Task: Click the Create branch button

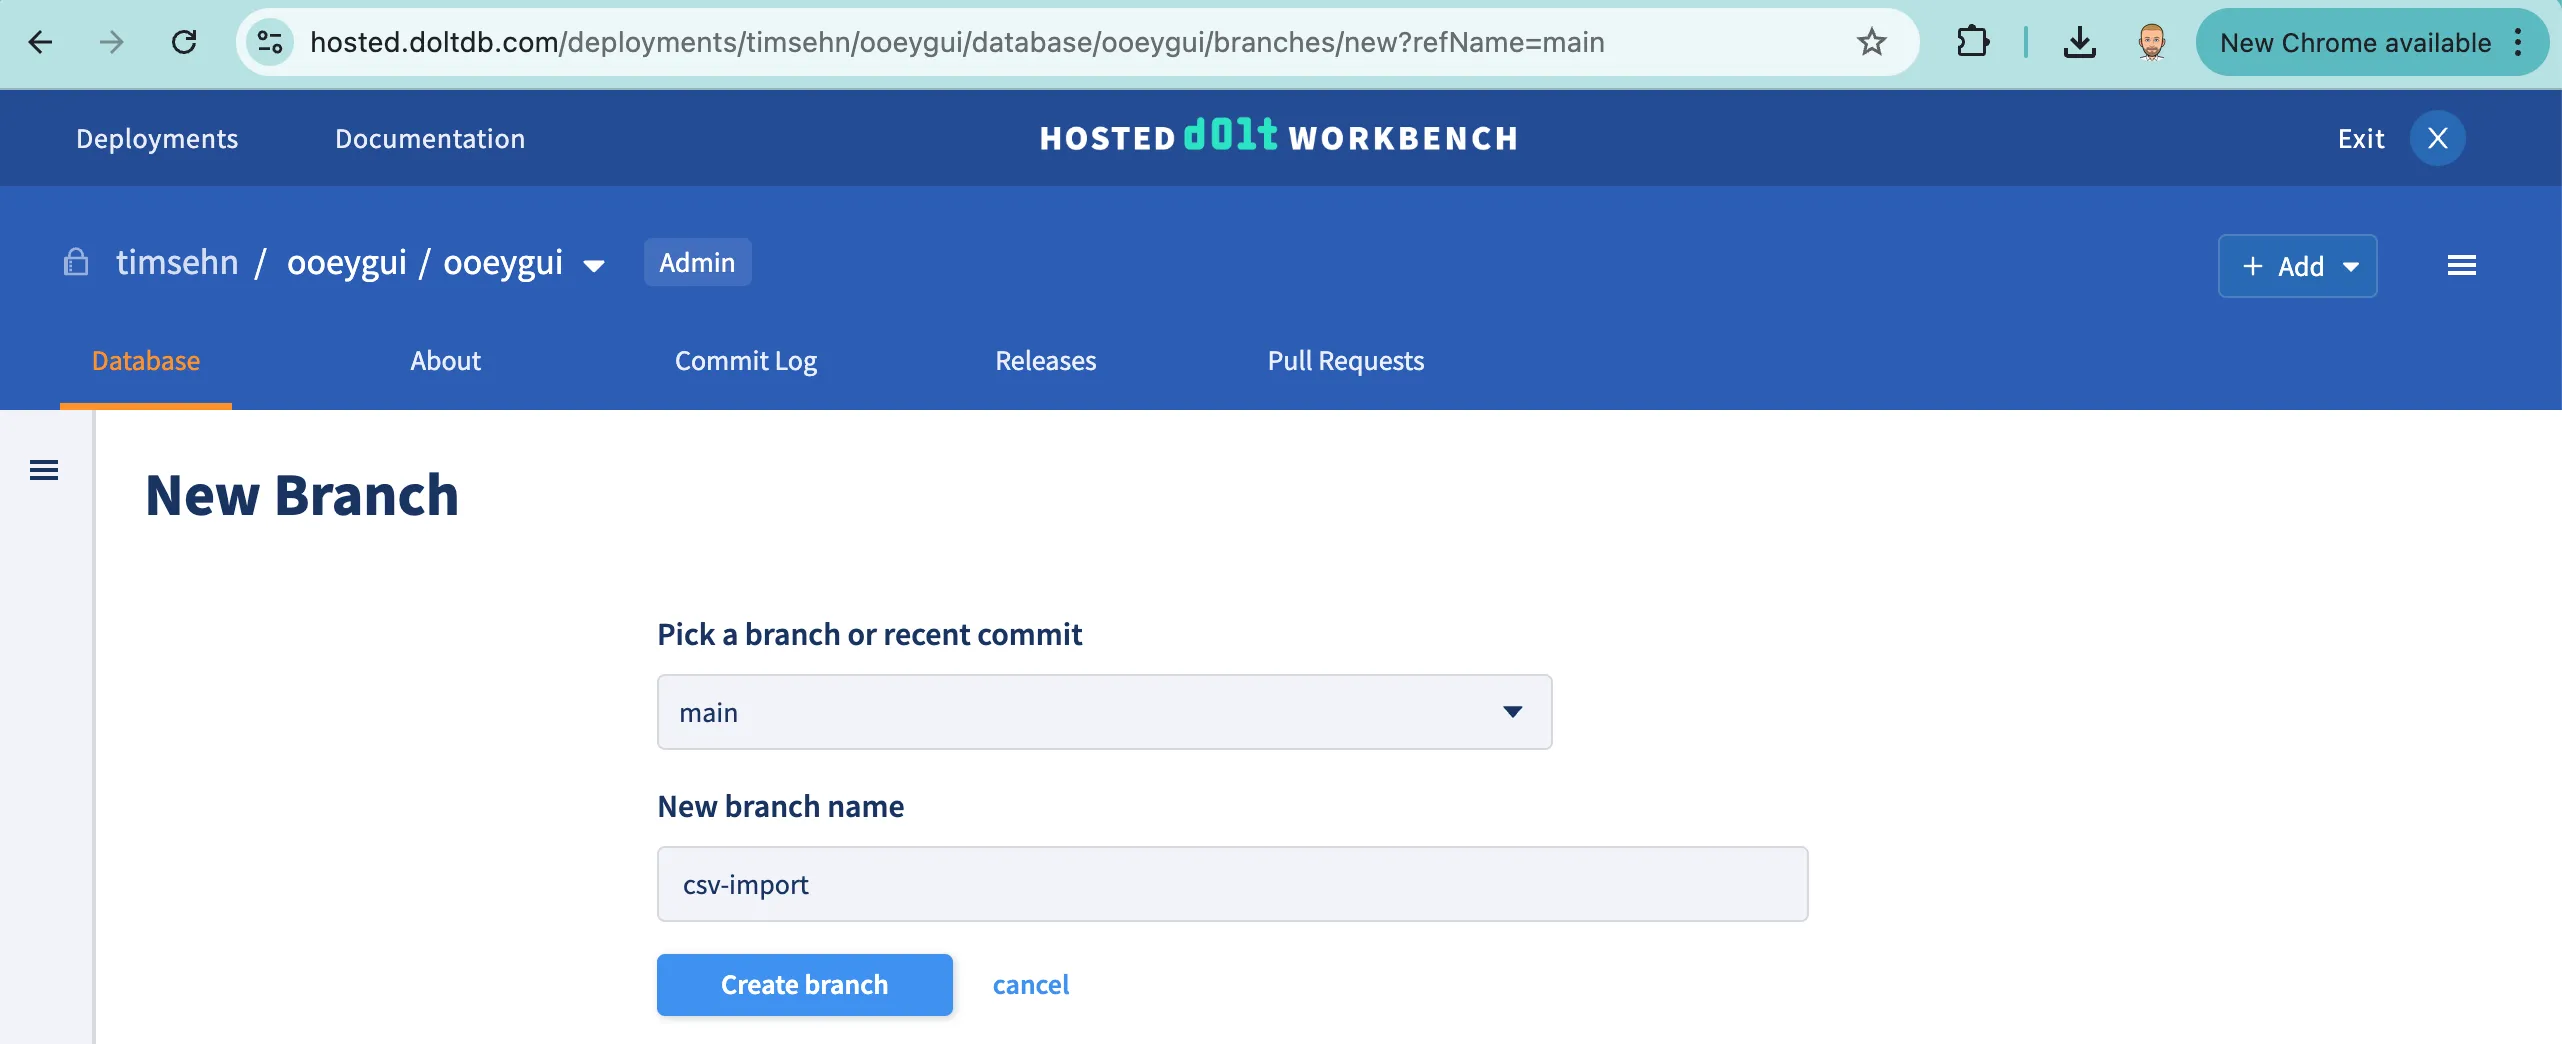Action: click(804, 984)
